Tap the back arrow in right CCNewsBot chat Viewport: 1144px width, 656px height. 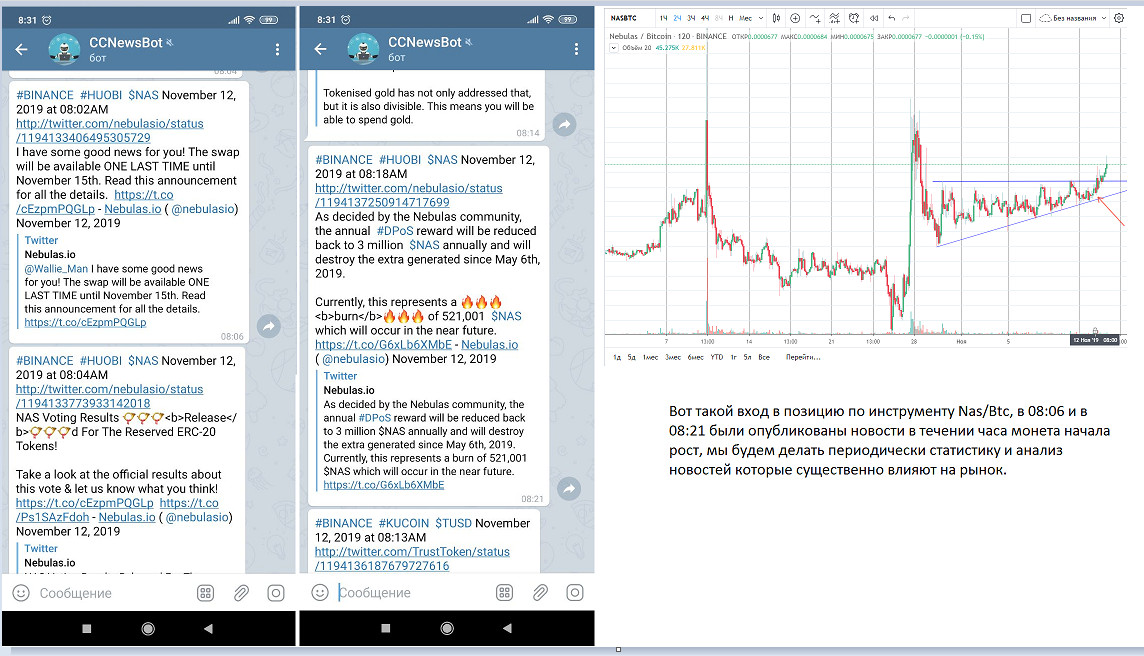(320, 49)
